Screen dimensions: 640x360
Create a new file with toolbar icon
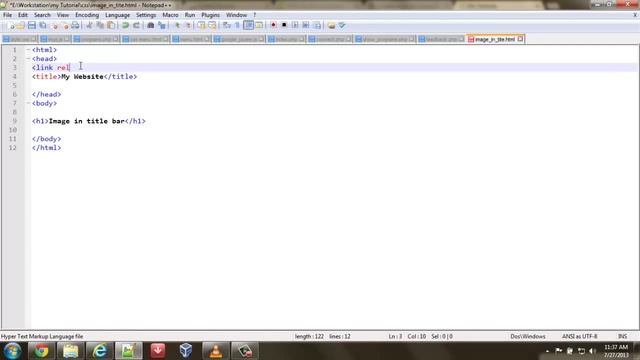pos(11,25)
